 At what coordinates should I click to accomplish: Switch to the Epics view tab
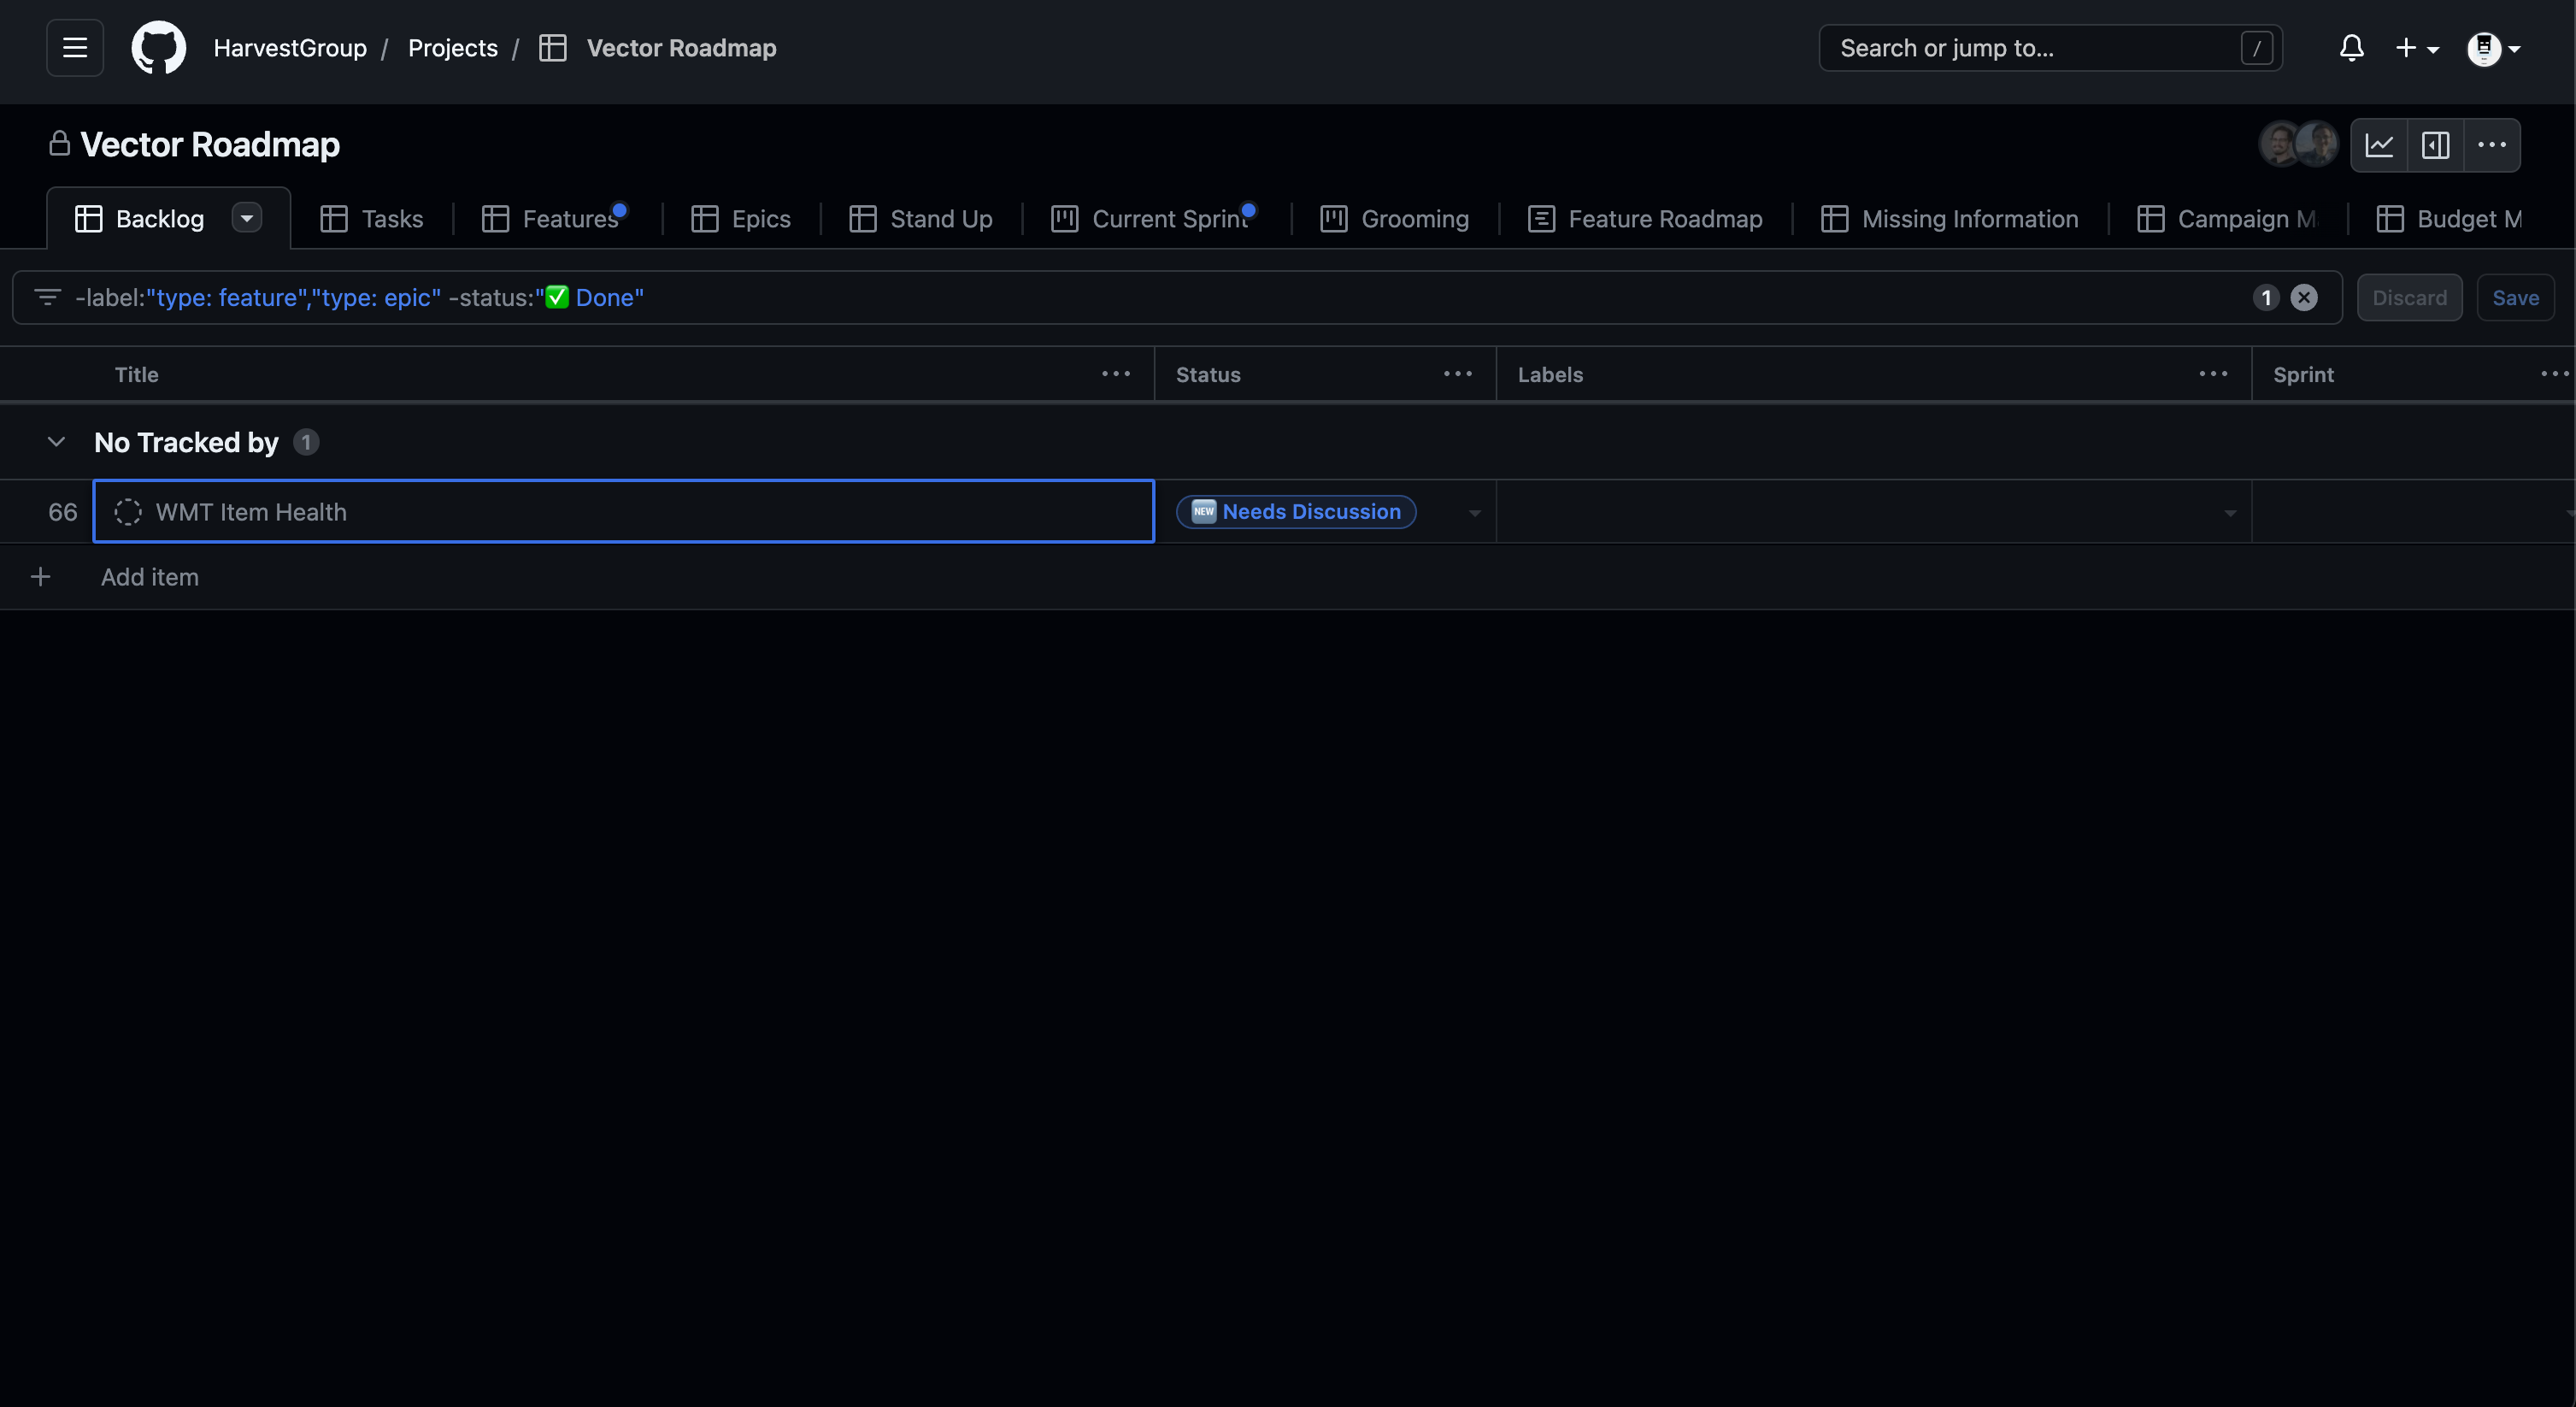741,219
